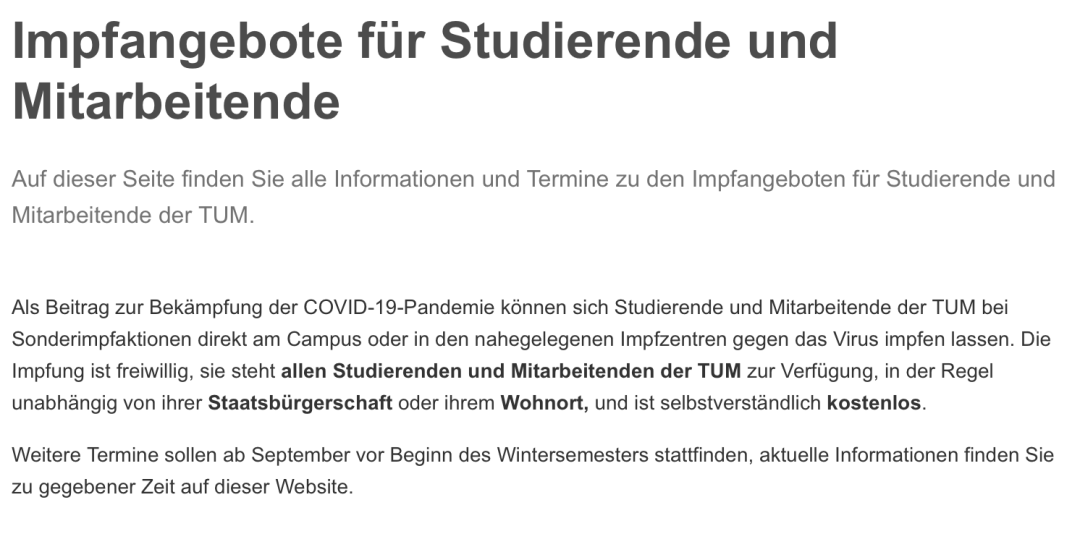Click bold text "allen Studierenden und Mitarbeitenden der TUM"
The width and height of the screenshot is (1080, 534).
click(511, 371)
